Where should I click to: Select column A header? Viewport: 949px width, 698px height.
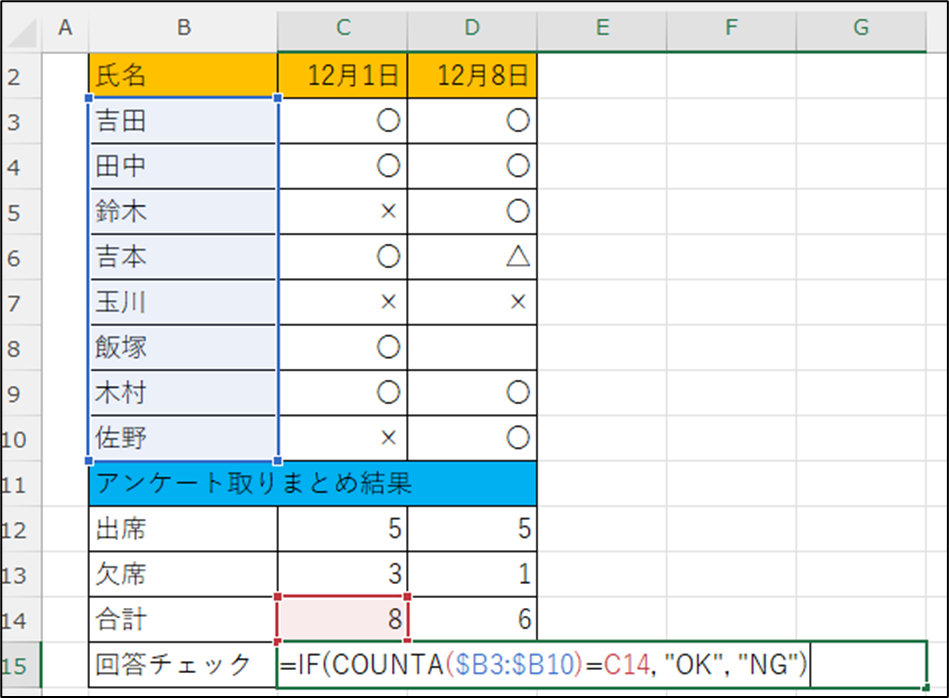pyautogui.click(x=65, y=27)
